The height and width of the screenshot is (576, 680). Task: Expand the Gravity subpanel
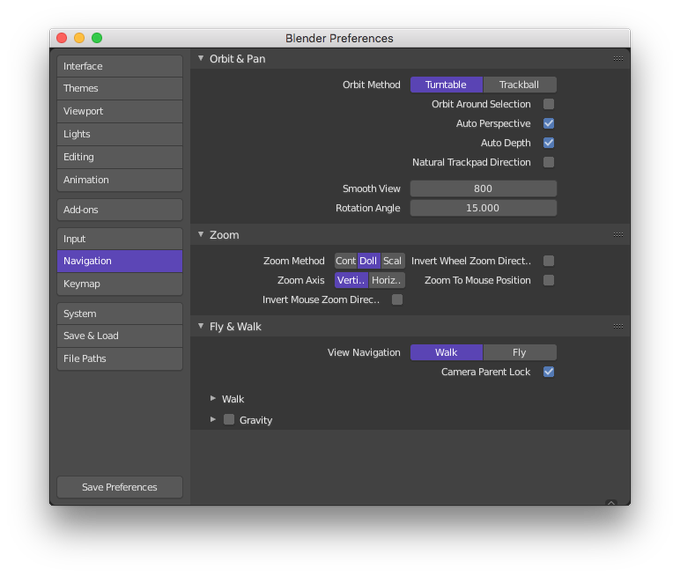[x=213, y=419]
